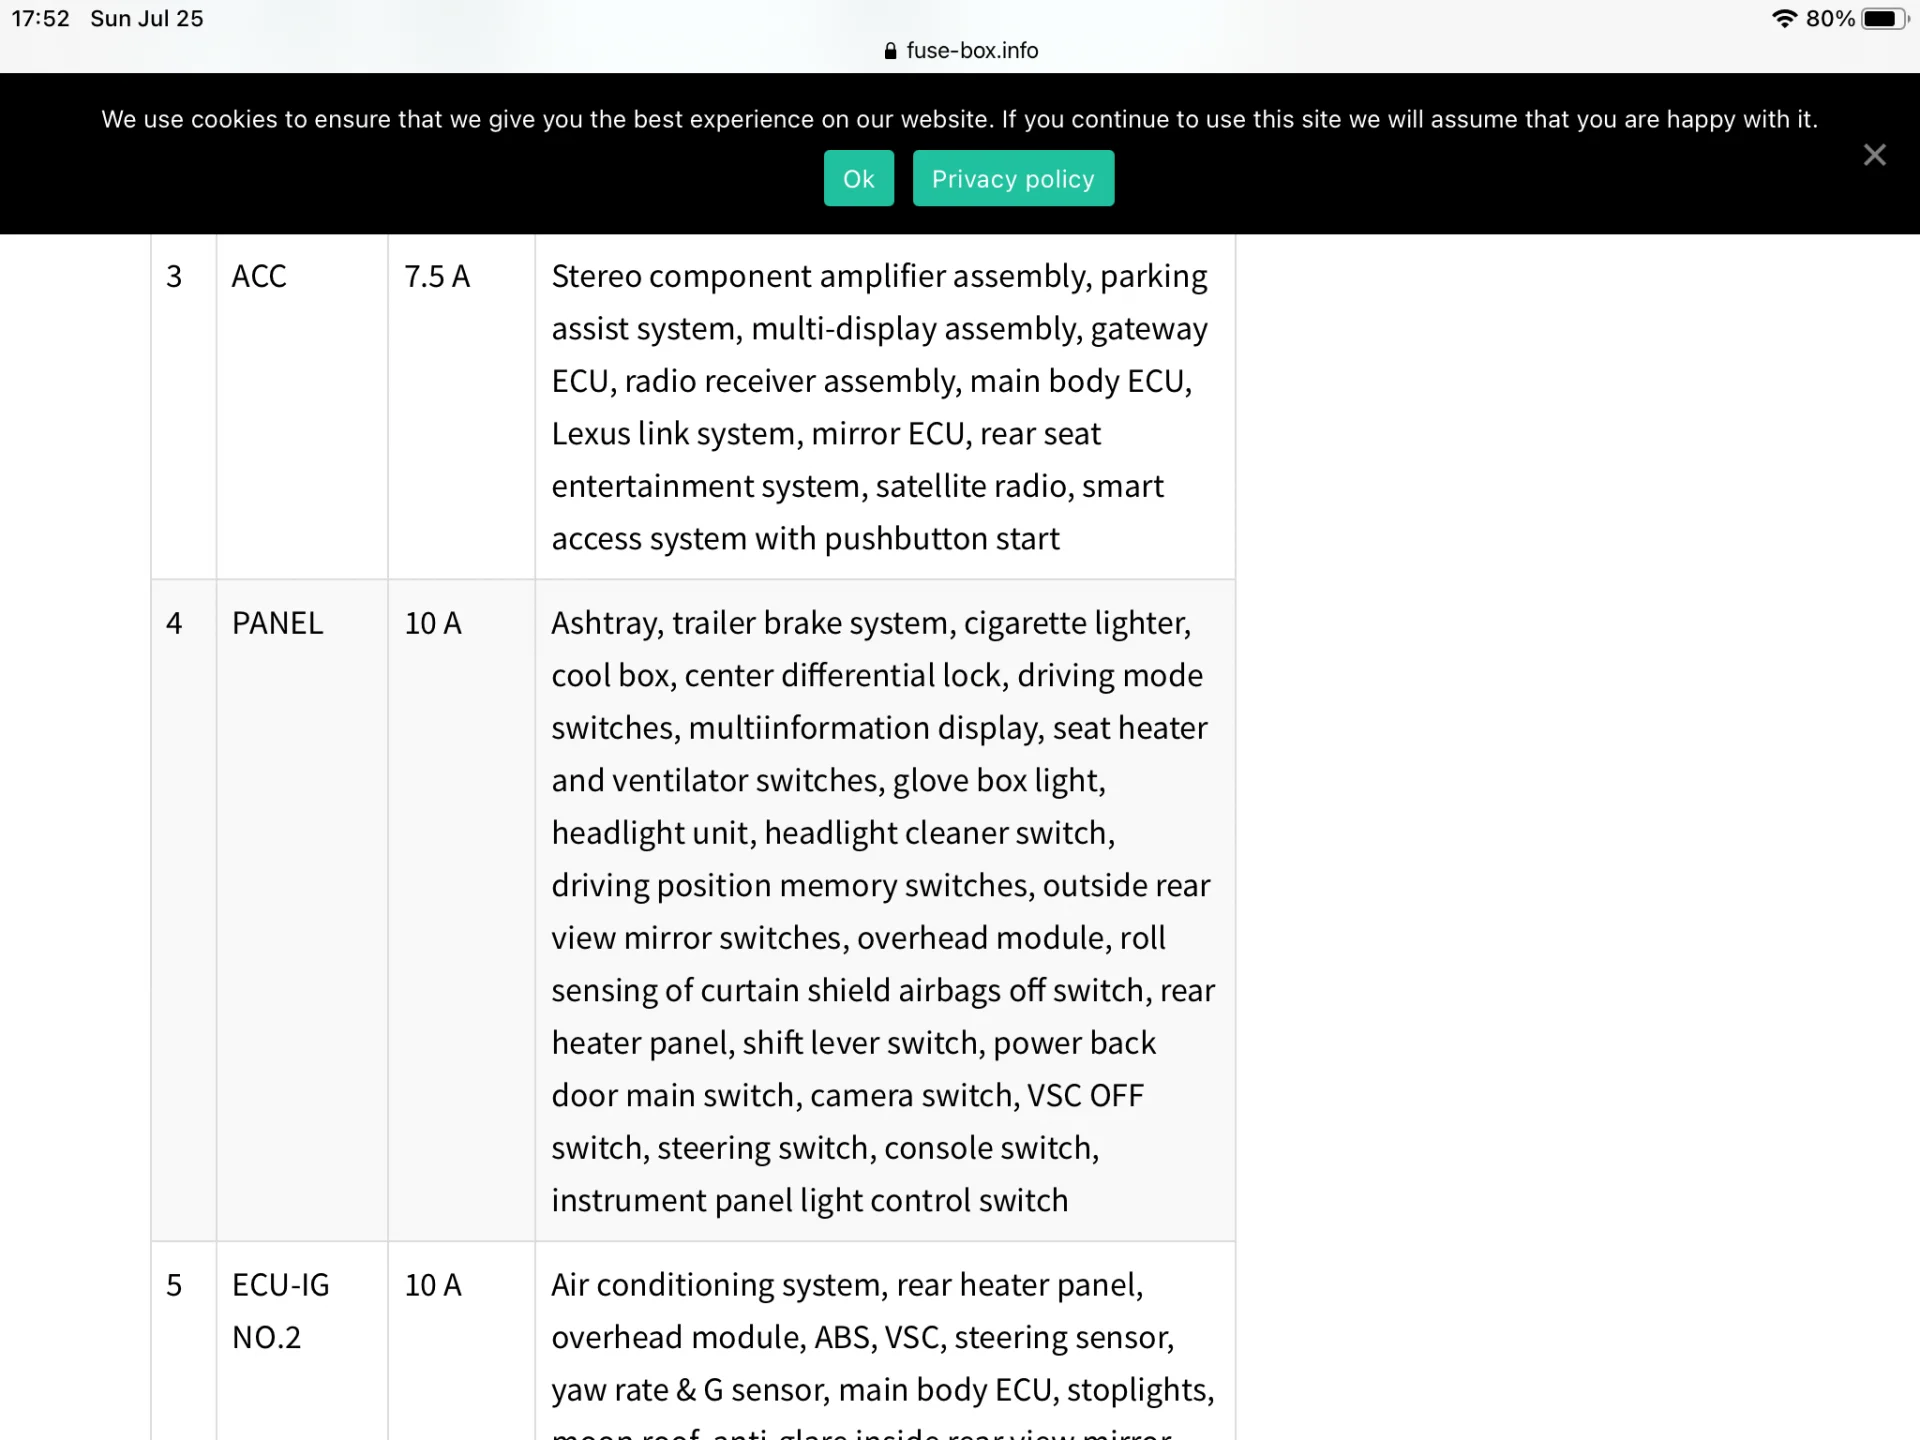Viewport: 1920px width, 1440px height.
Task: Tap the Wi-Fi status icon
Action: coord(1783,19)
